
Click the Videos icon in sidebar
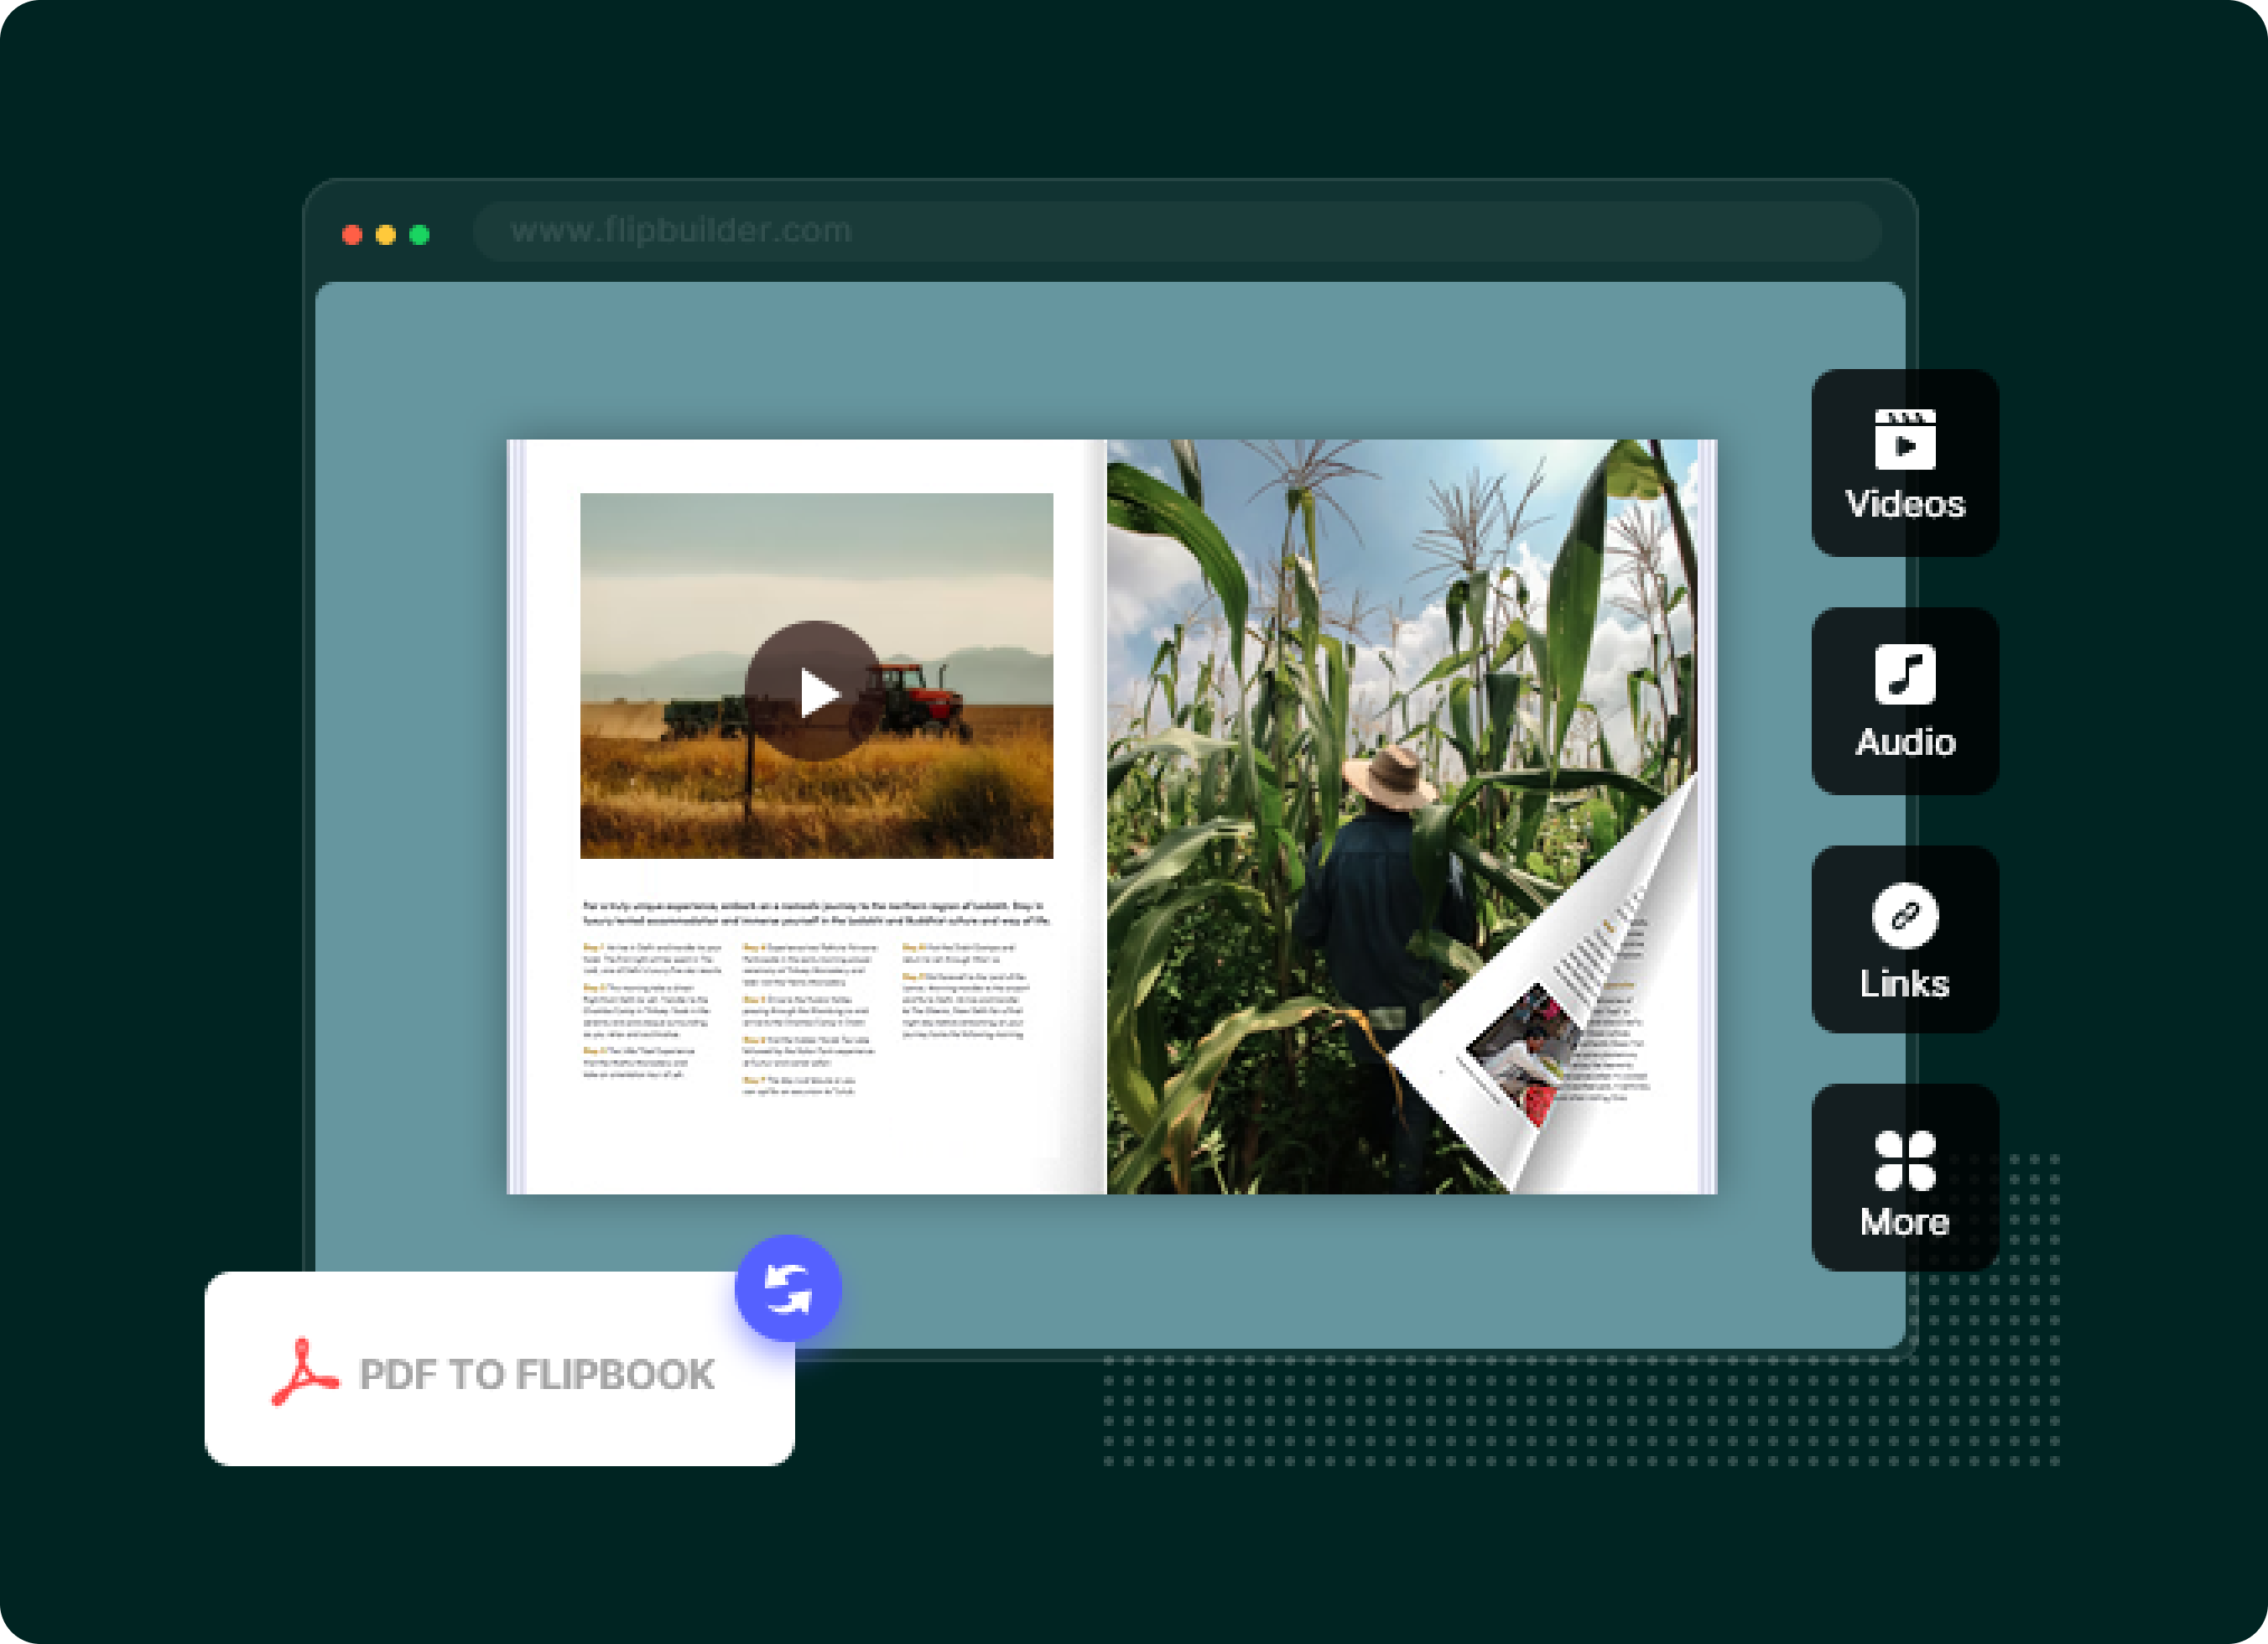1906,461
